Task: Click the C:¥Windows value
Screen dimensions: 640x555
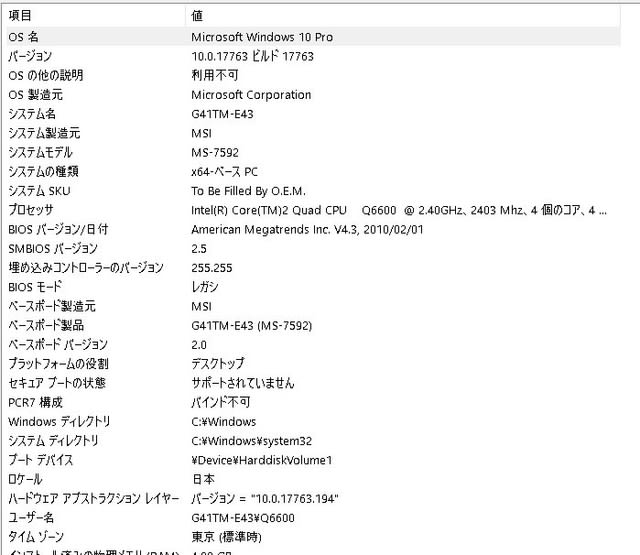Action: tap(224, 422)
